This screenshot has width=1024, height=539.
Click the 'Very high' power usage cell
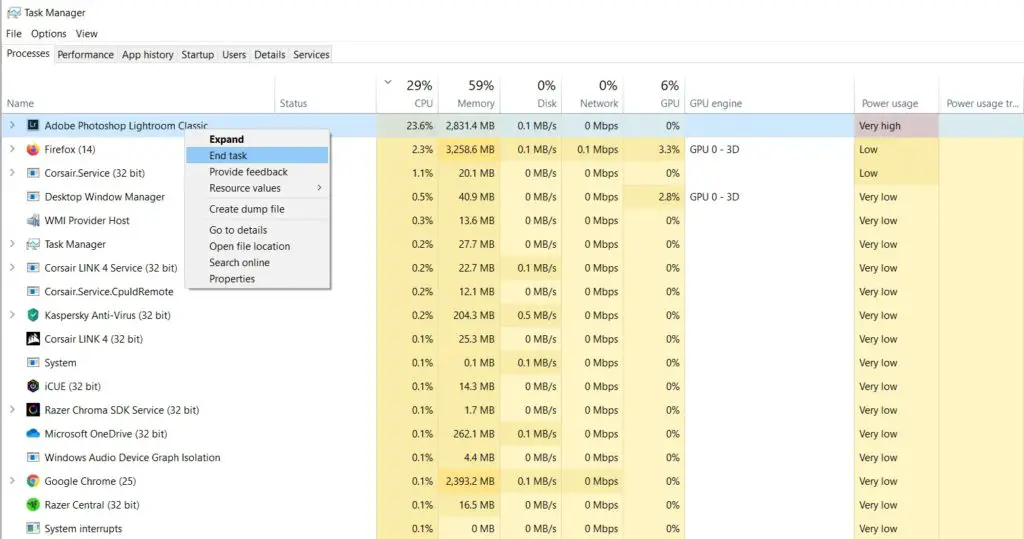pyautogui.click(x=896, y=125)
